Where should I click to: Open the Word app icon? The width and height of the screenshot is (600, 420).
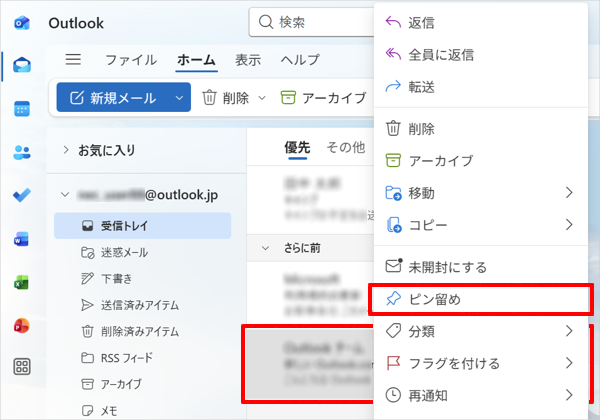tap(21, 239)
